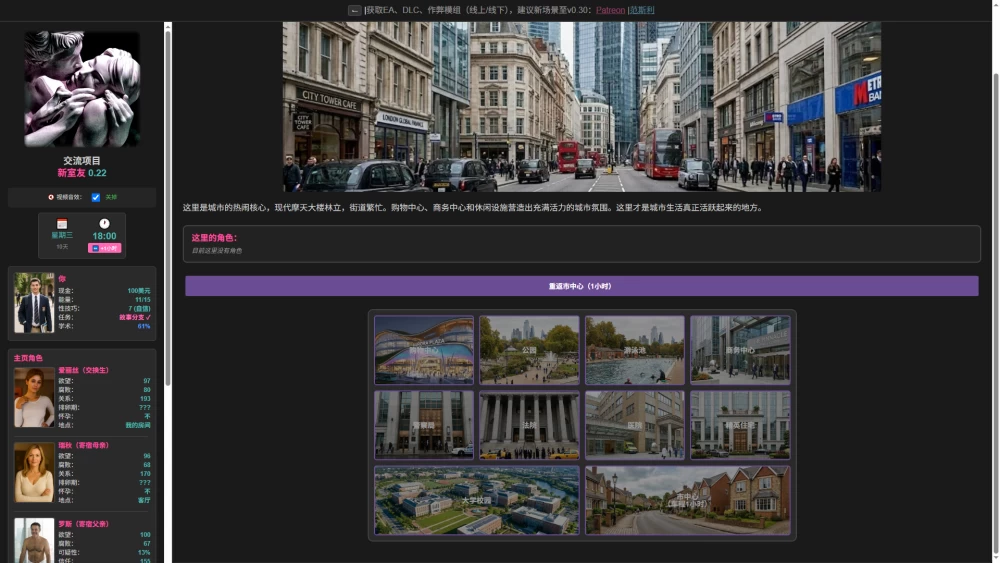The width and height of the screenshot is (1000, 563).
Task: Click the 星期三 weekday label
Action: click(x=62, y=235)
